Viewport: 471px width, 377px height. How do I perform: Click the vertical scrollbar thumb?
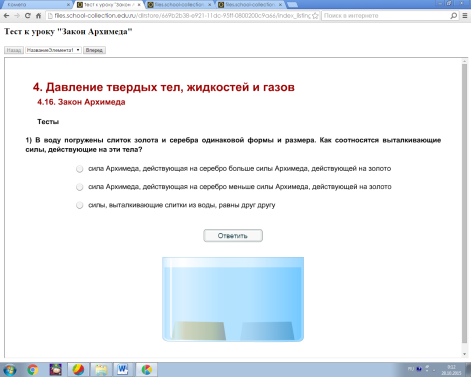point(465,203)
